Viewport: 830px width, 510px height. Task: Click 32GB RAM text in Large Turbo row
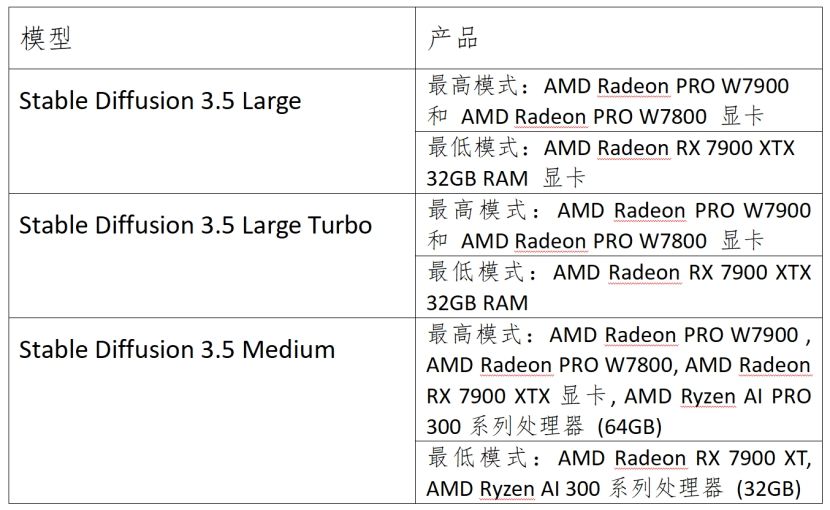coord(477,303)
